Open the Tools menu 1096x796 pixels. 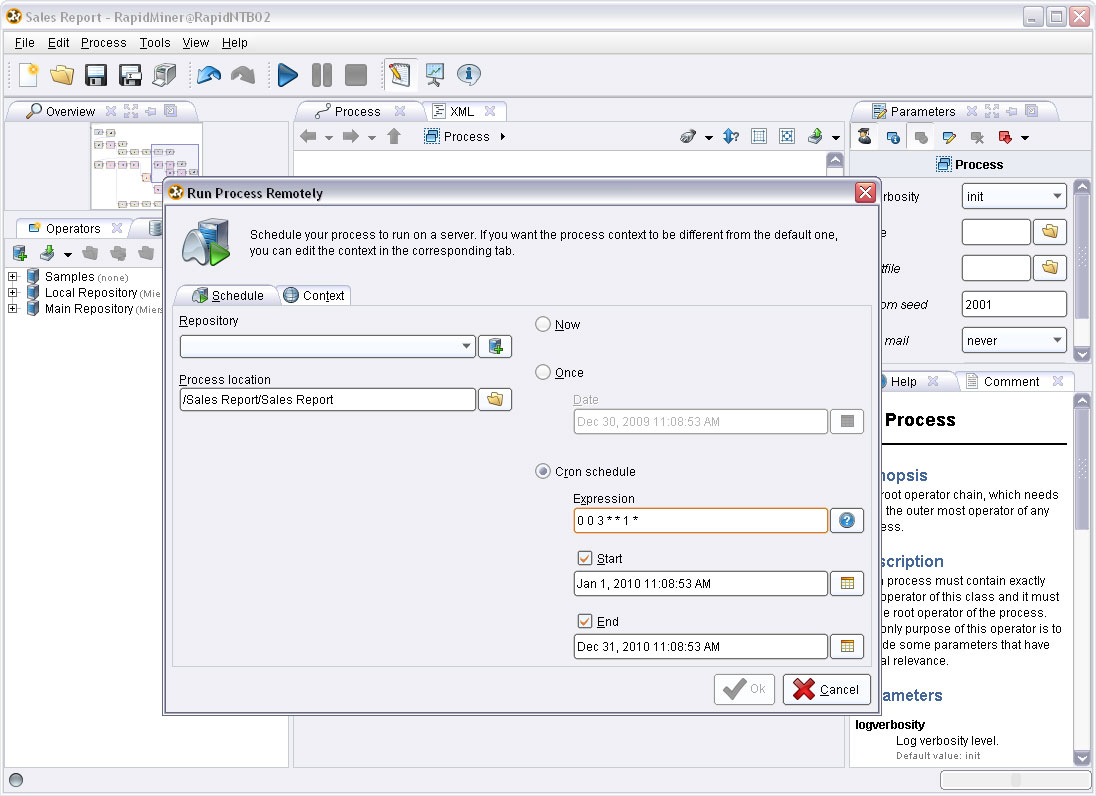click(155, 43)
